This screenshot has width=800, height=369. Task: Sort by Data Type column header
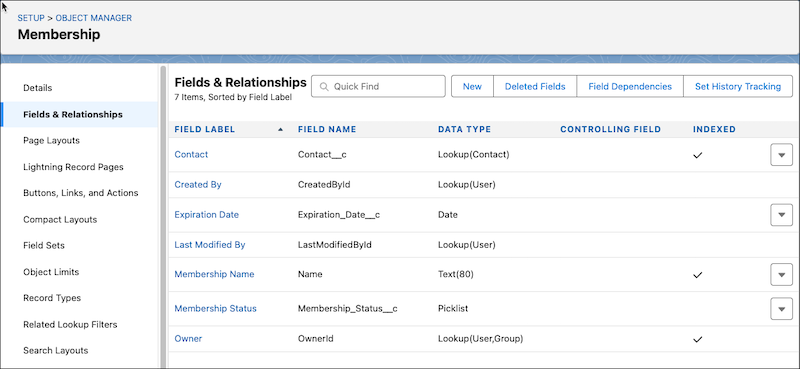point(464,130)
